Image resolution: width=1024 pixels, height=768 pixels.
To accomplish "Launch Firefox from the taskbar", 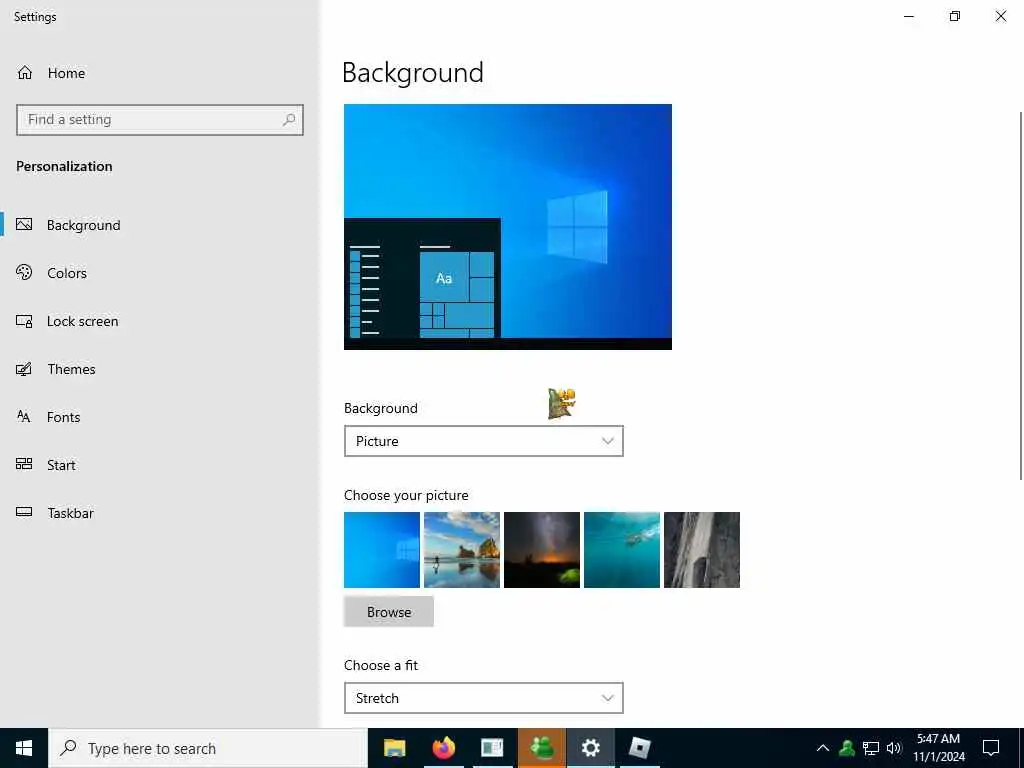I will click(443, 748).
